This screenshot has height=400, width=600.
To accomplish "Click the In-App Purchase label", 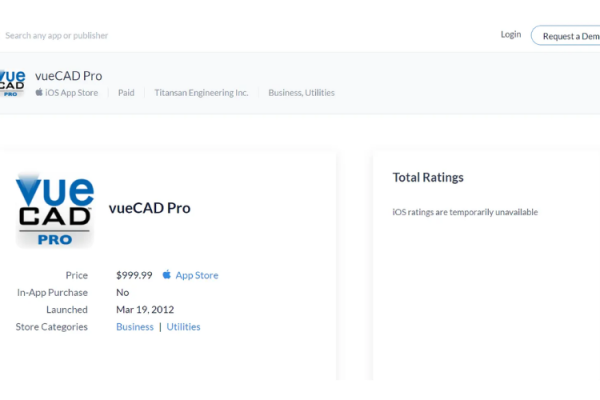I will (x=52, y=293).
